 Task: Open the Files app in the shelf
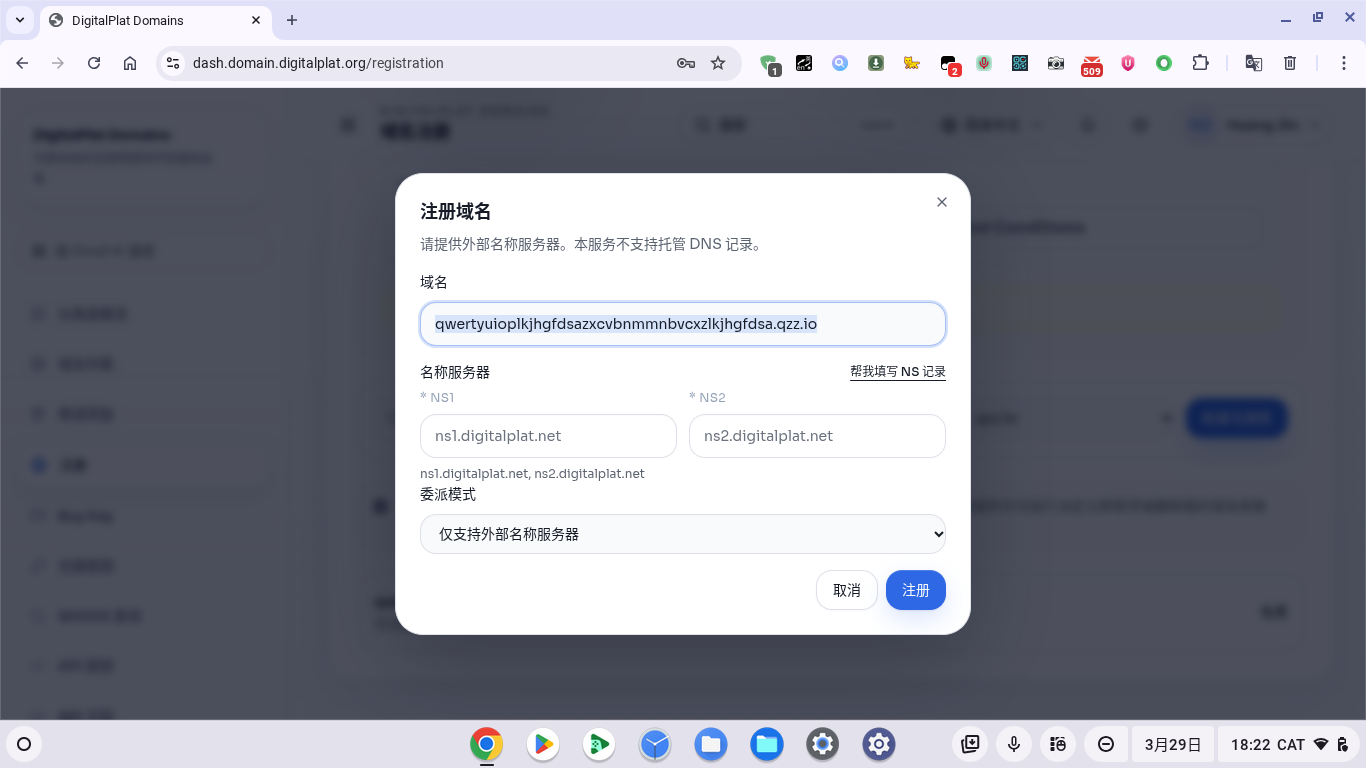(x=711, y=744)
